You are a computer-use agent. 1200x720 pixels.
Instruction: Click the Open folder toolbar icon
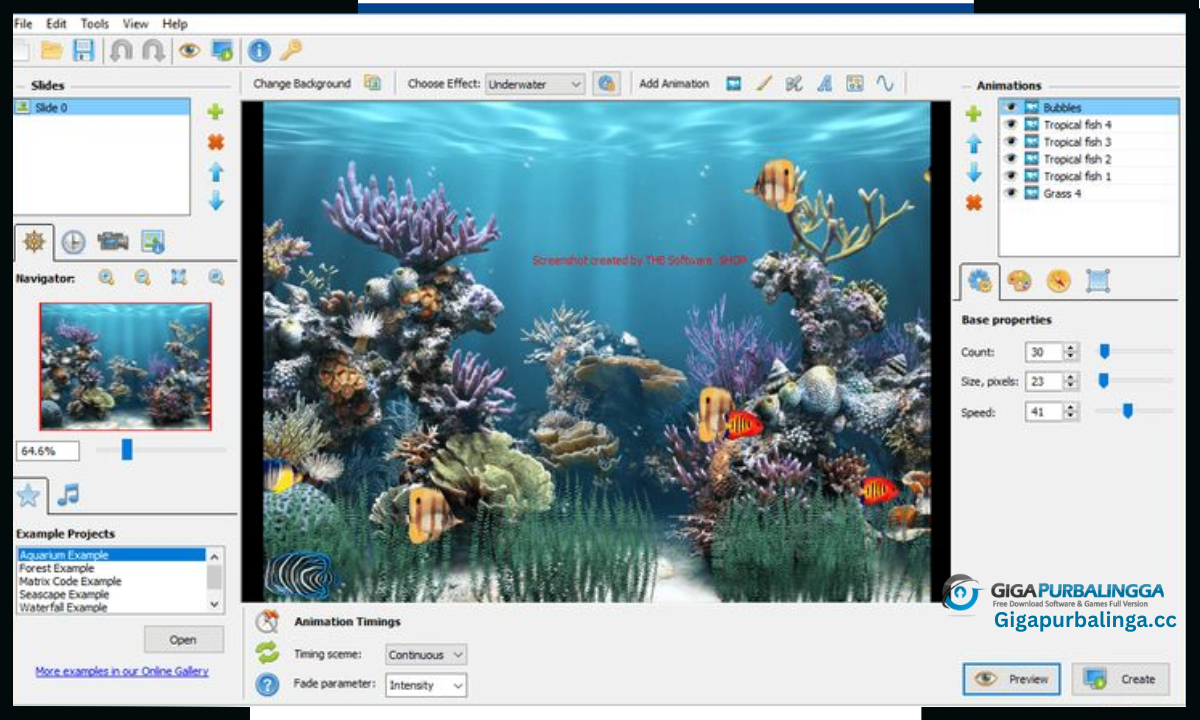[51, 50]
